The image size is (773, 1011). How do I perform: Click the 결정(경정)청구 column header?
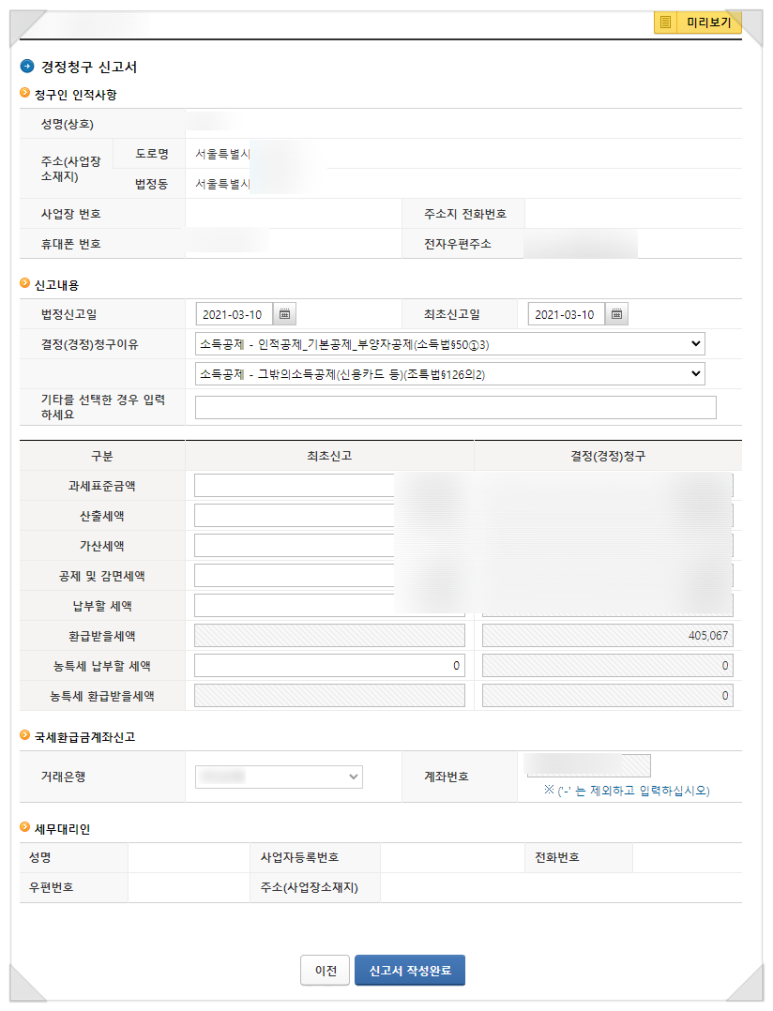[607, 456]
